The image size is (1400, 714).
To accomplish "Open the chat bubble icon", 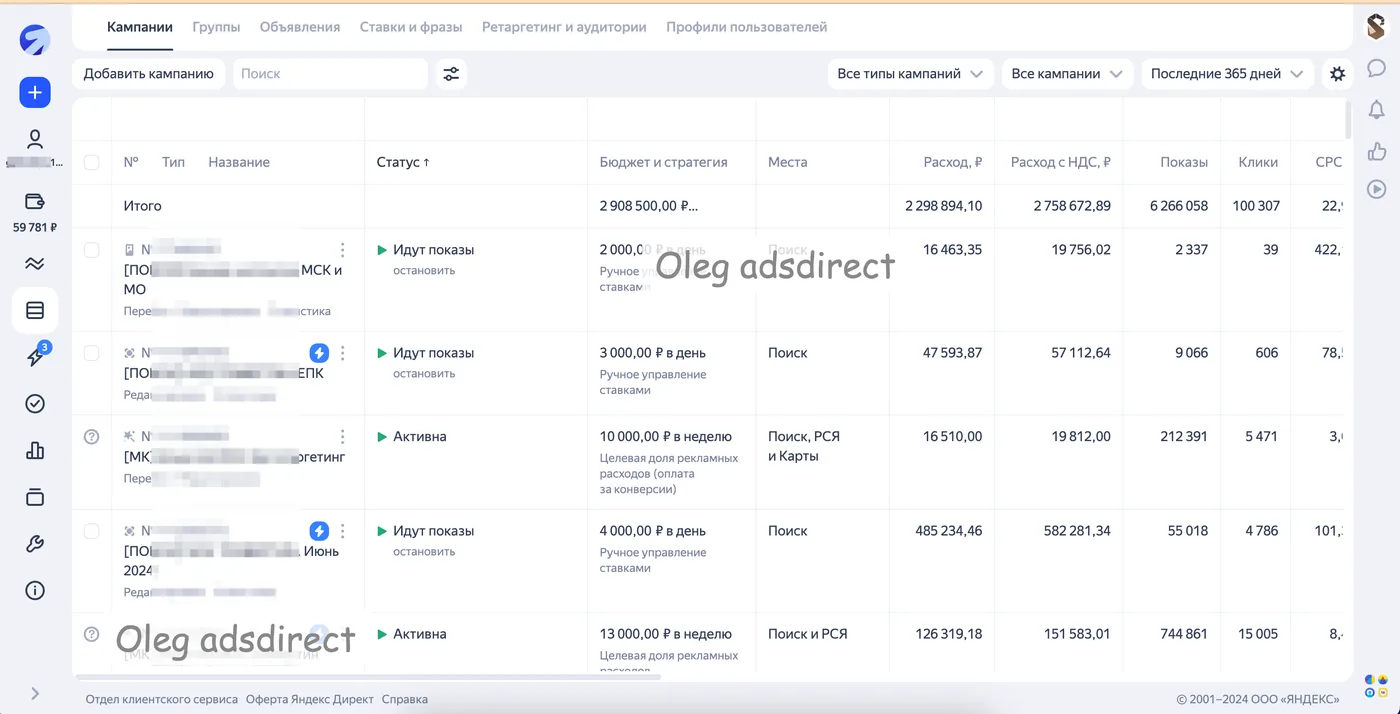I will [1377, 68].
